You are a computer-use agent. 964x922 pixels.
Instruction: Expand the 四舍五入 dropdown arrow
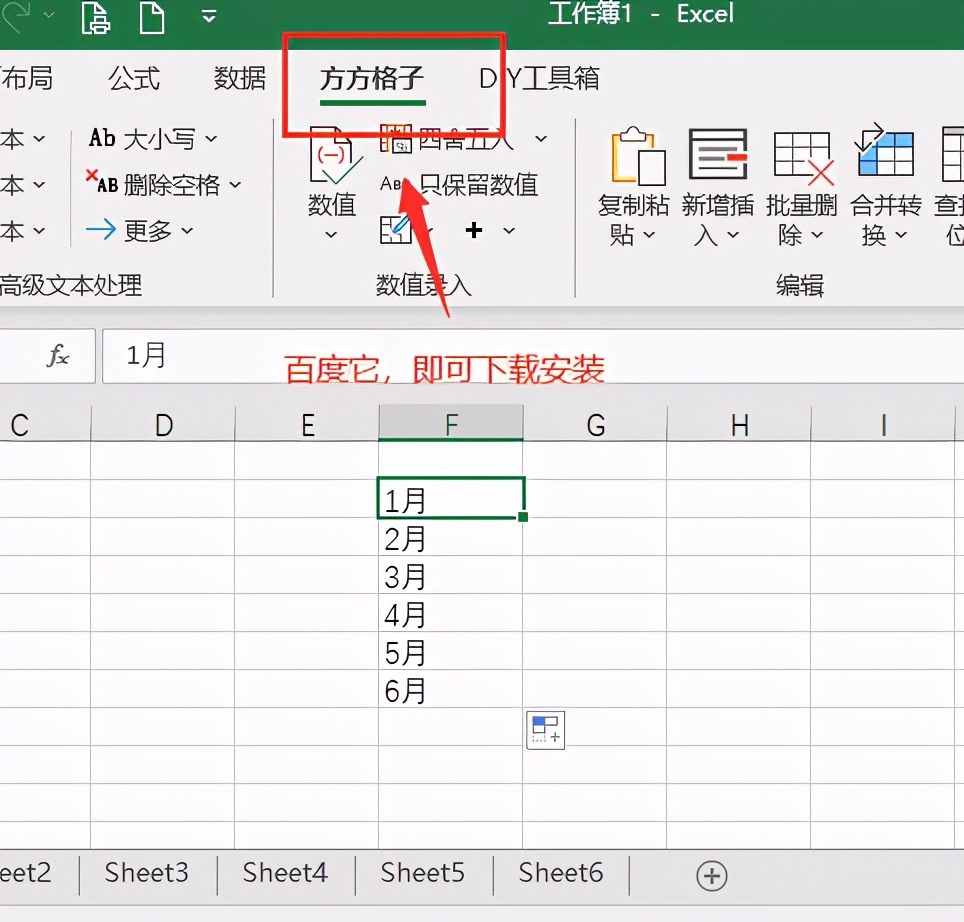click(x=540, y=139)
